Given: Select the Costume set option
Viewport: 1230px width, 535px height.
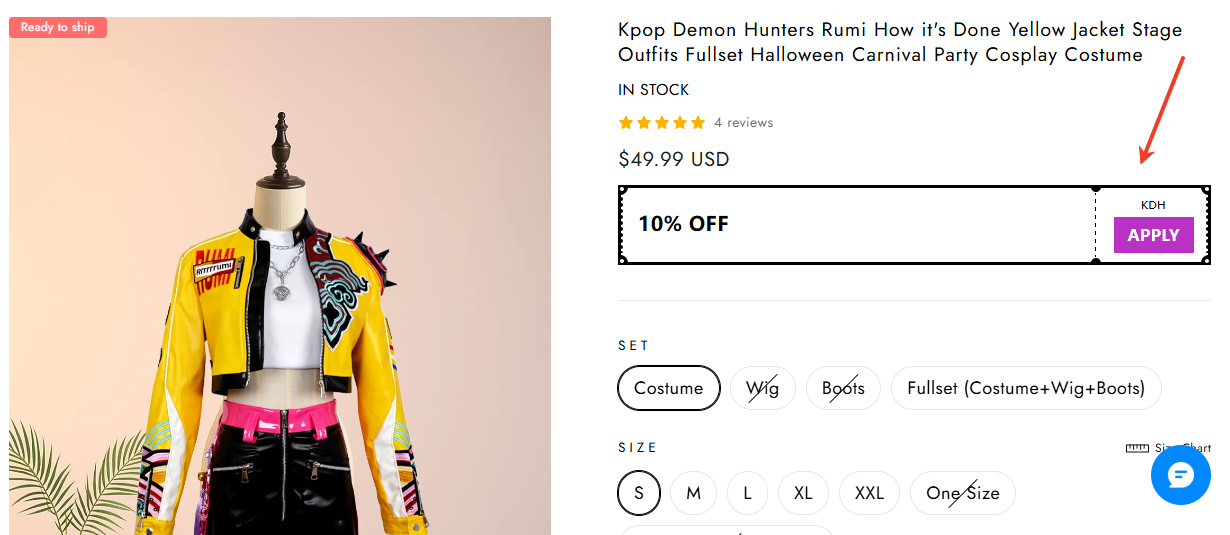Looking at the screenshot, I should 668,388.
